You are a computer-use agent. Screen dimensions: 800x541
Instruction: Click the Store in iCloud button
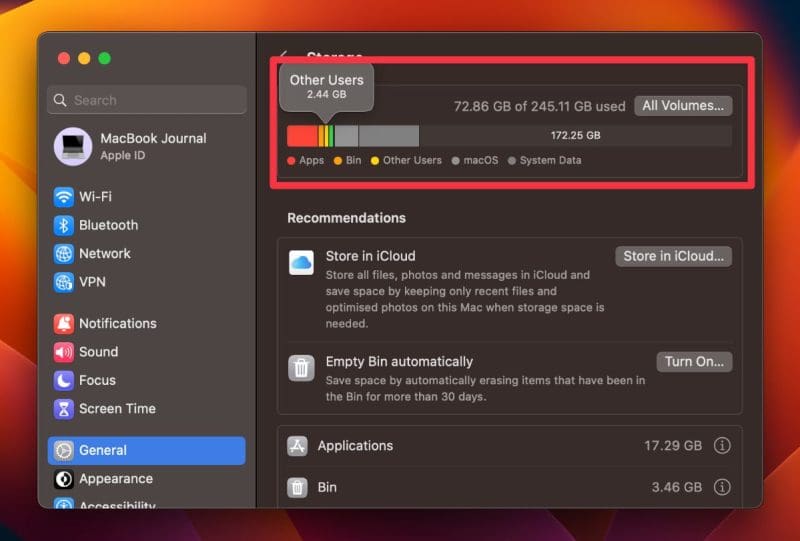673,256
